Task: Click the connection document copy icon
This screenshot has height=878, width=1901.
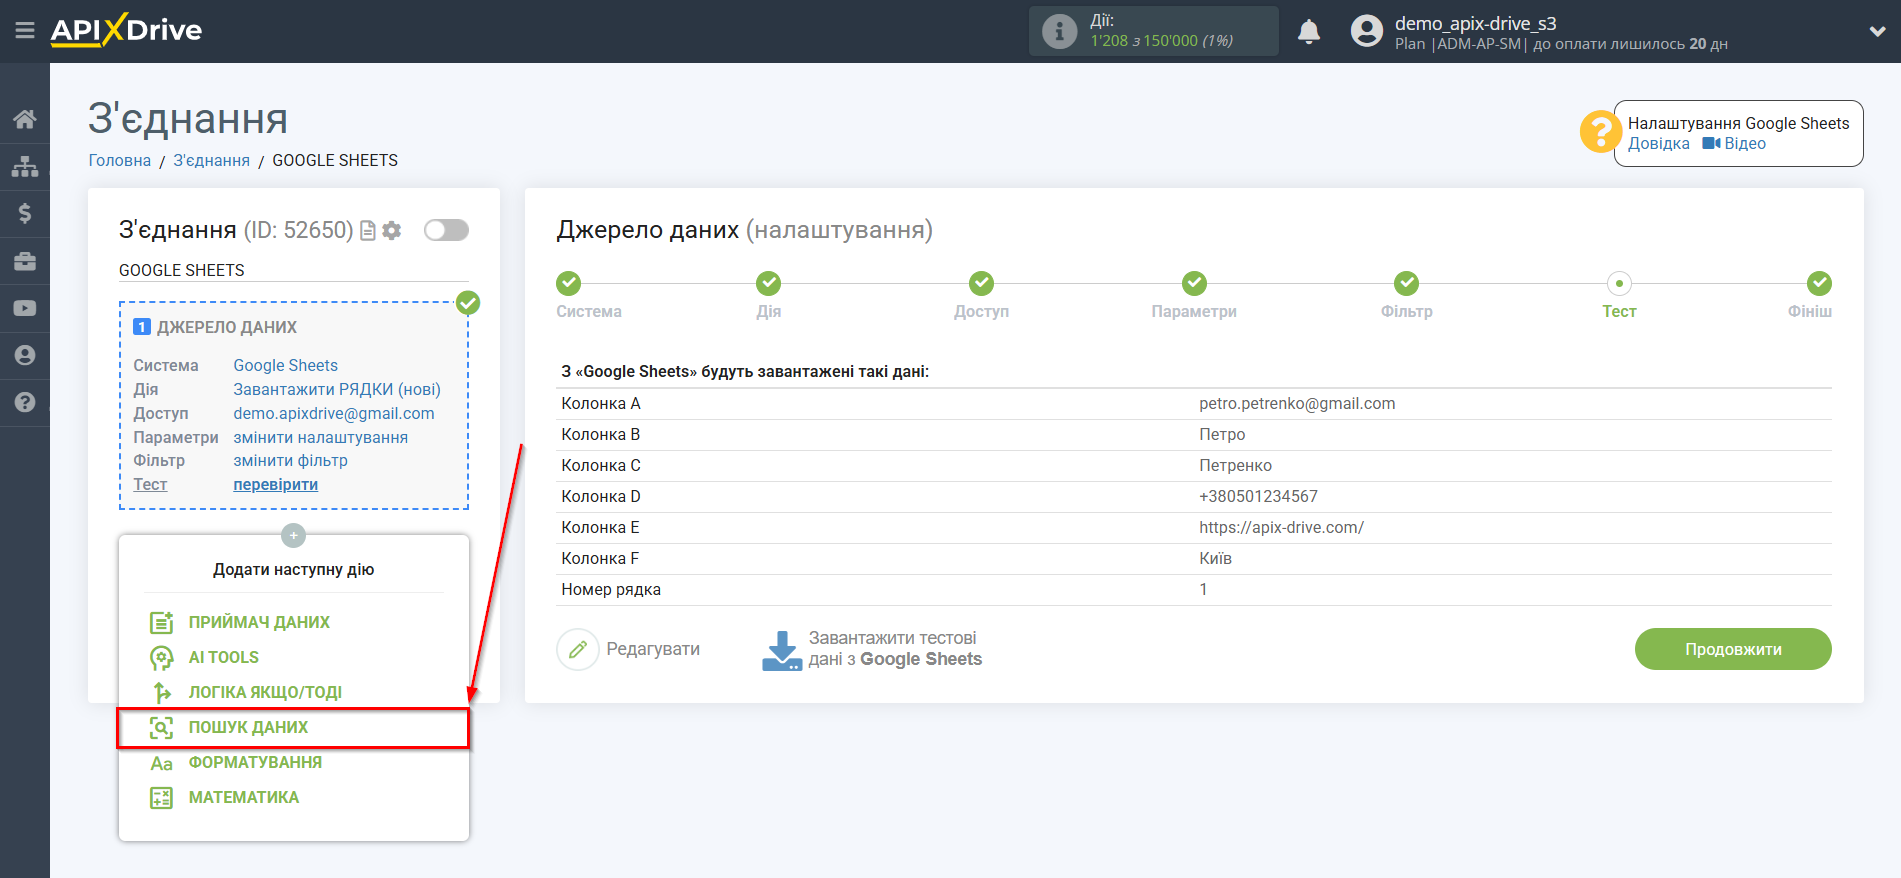Action: [x=368, y=231]
